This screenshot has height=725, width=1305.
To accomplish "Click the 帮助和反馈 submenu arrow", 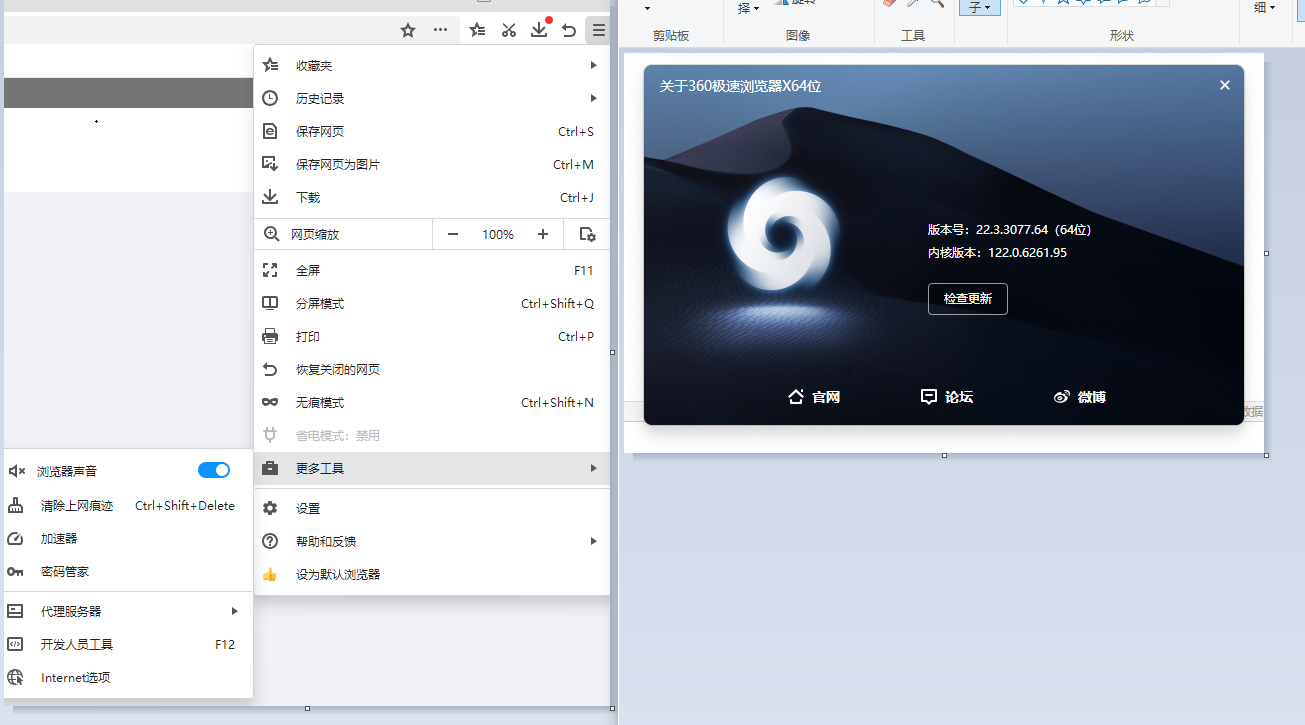I will point(593,541).
